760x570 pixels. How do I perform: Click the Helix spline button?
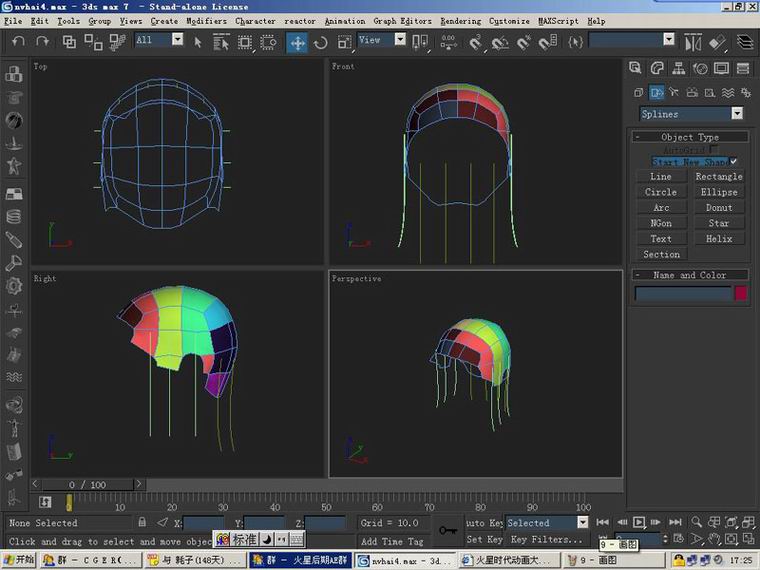719,238
